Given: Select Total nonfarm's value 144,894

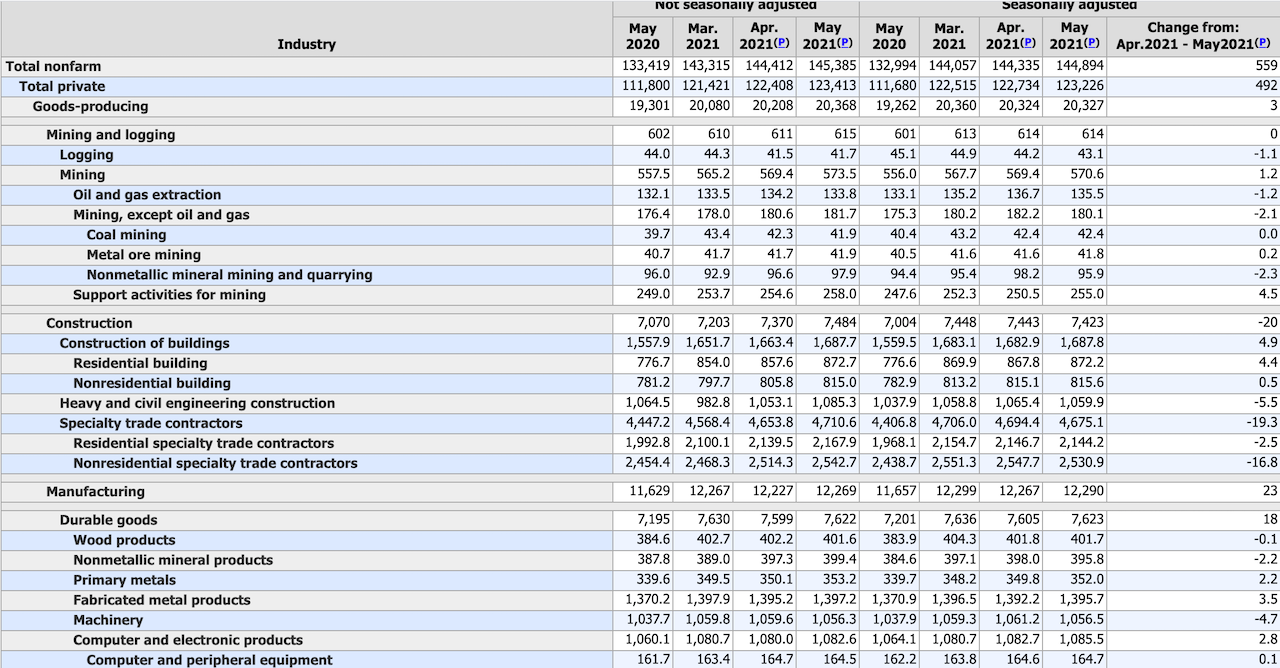Looking at the screenshot, I should [x=1079, y=66].
